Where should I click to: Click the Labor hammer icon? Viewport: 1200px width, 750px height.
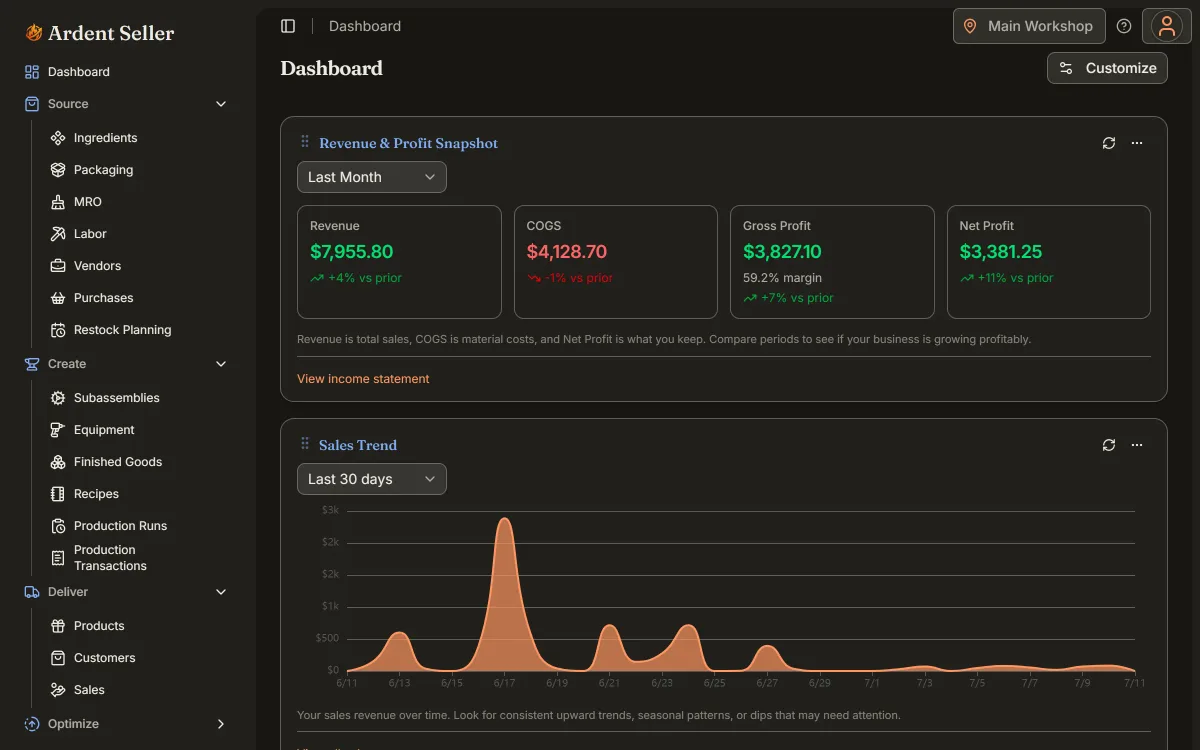click(x=58, y=234)
